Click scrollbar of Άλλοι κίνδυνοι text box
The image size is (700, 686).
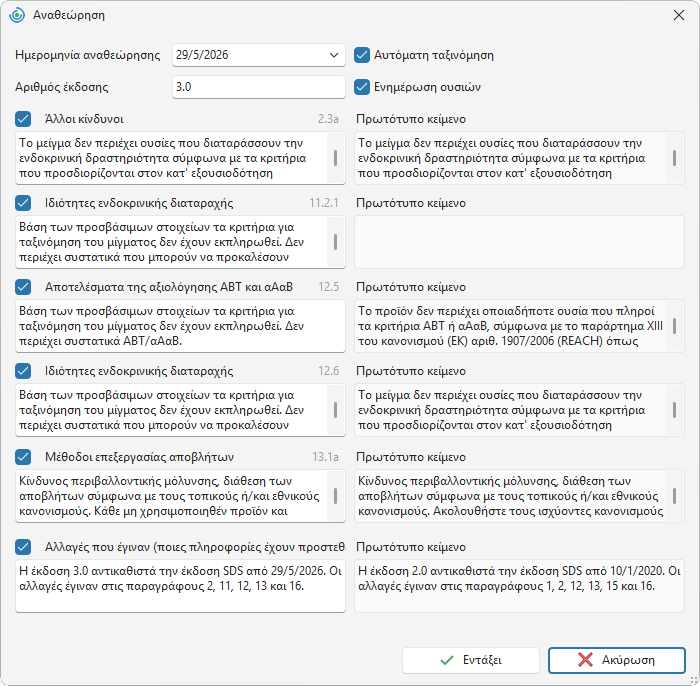pos(335,158)
